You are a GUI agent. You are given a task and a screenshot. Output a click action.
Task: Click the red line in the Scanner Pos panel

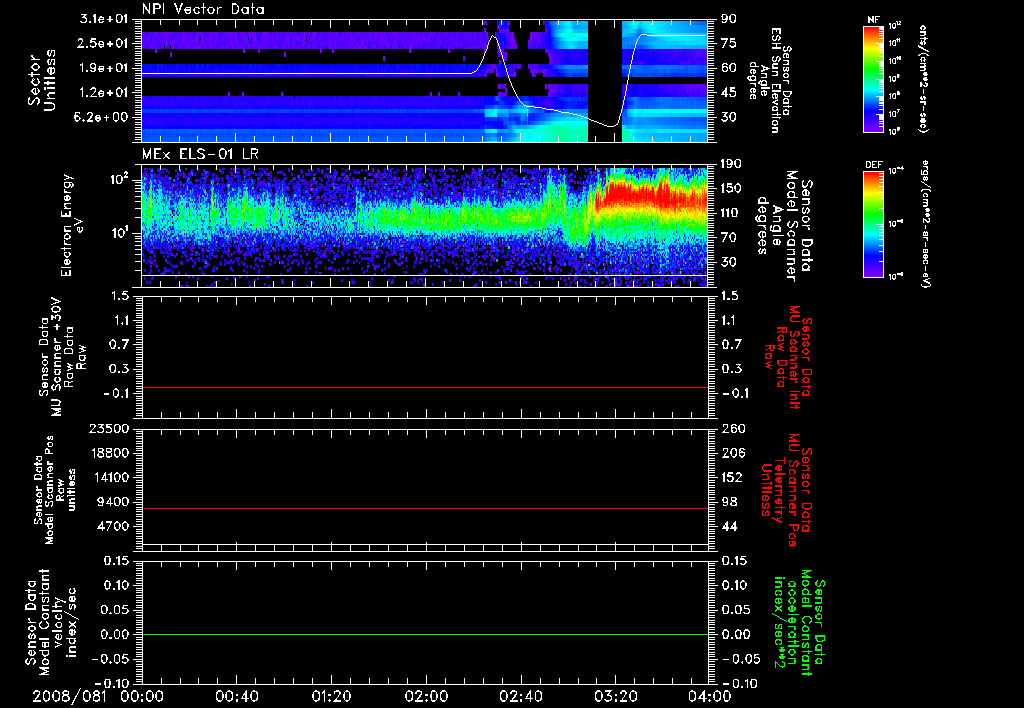pyautogui.click(x=425, y=508)
